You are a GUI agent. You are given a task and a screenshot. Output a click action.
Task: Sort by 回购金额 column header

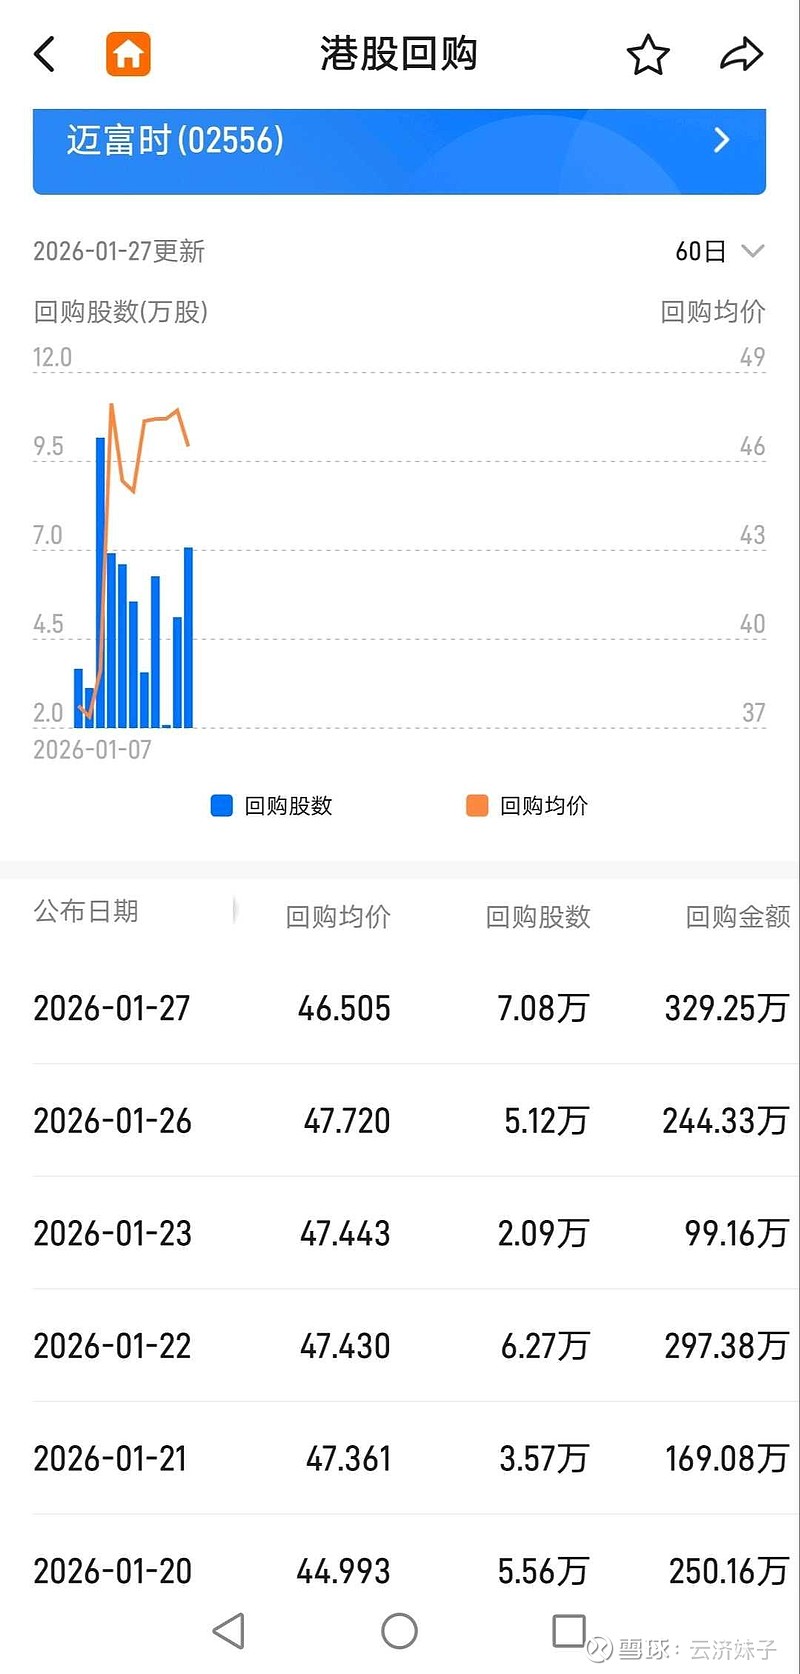738,917
